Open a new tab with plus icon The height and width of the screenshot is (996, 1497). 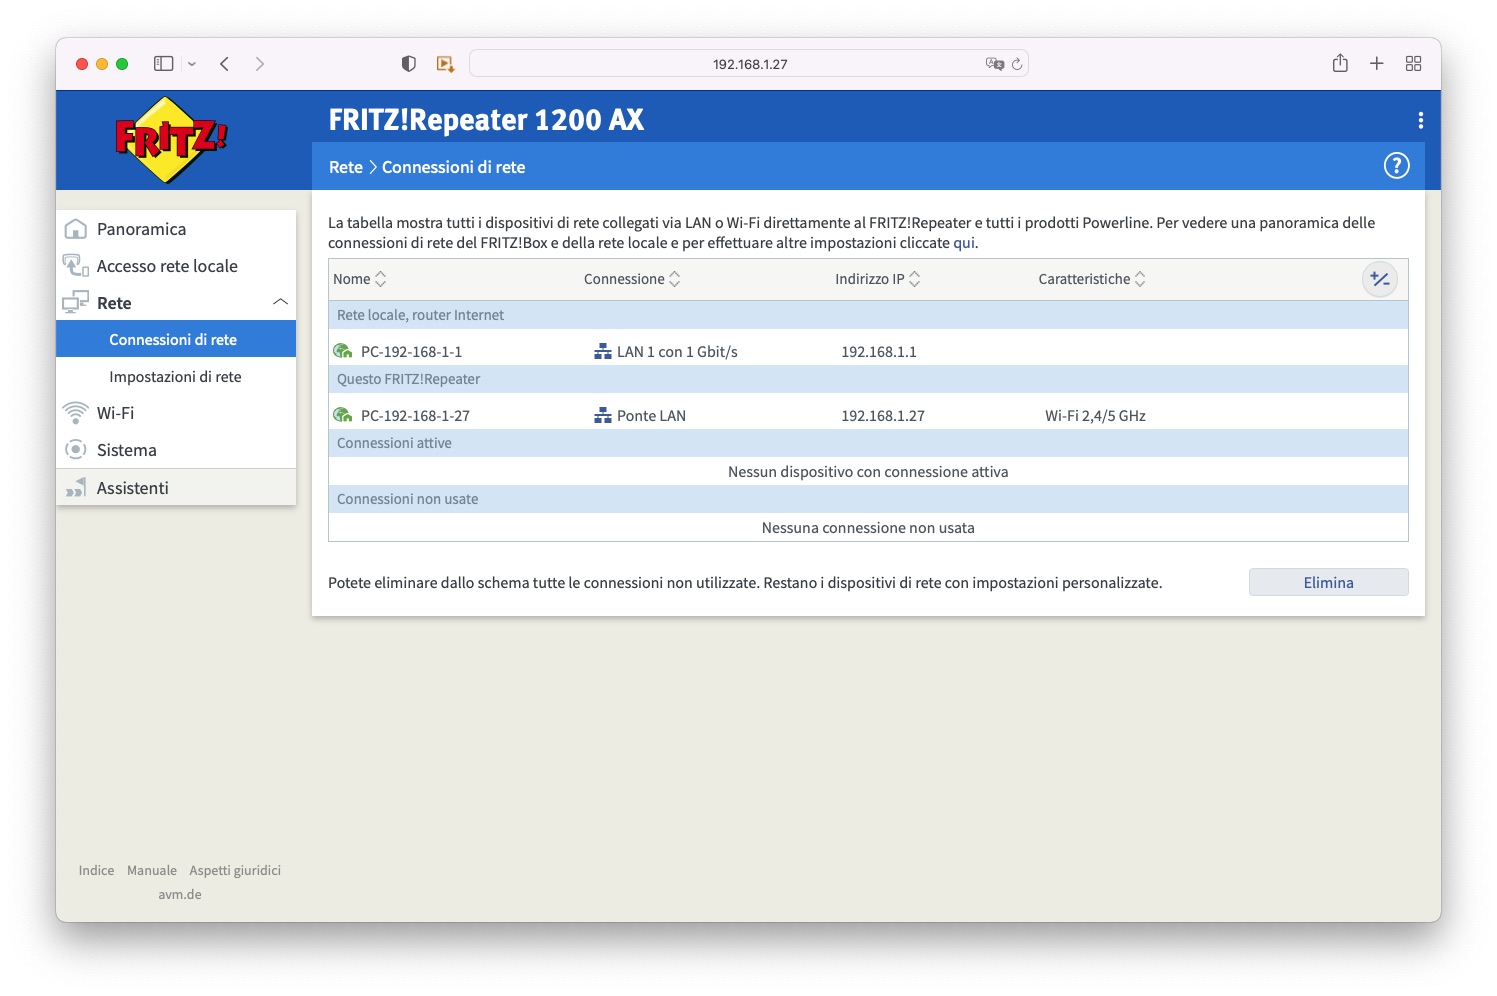(1377, 63)
